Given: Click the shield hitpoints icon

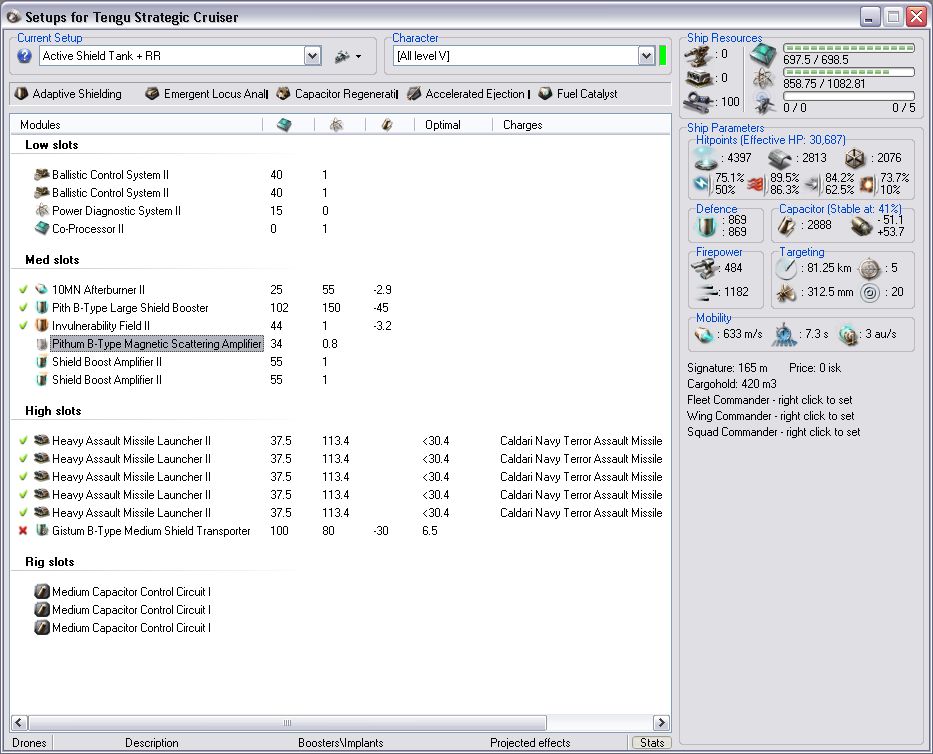Looking at the screenshot, I should pyautogui.click(x=706, y=158).
